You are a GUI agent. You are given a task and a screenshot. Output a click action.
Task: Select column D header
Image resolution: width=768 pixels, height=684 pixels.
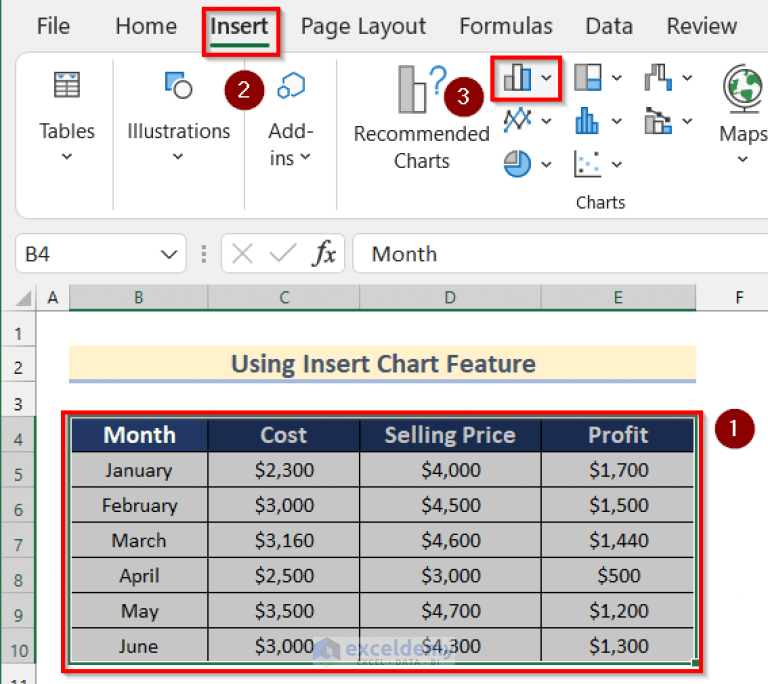pyautogui.click(x=450, y=297)
